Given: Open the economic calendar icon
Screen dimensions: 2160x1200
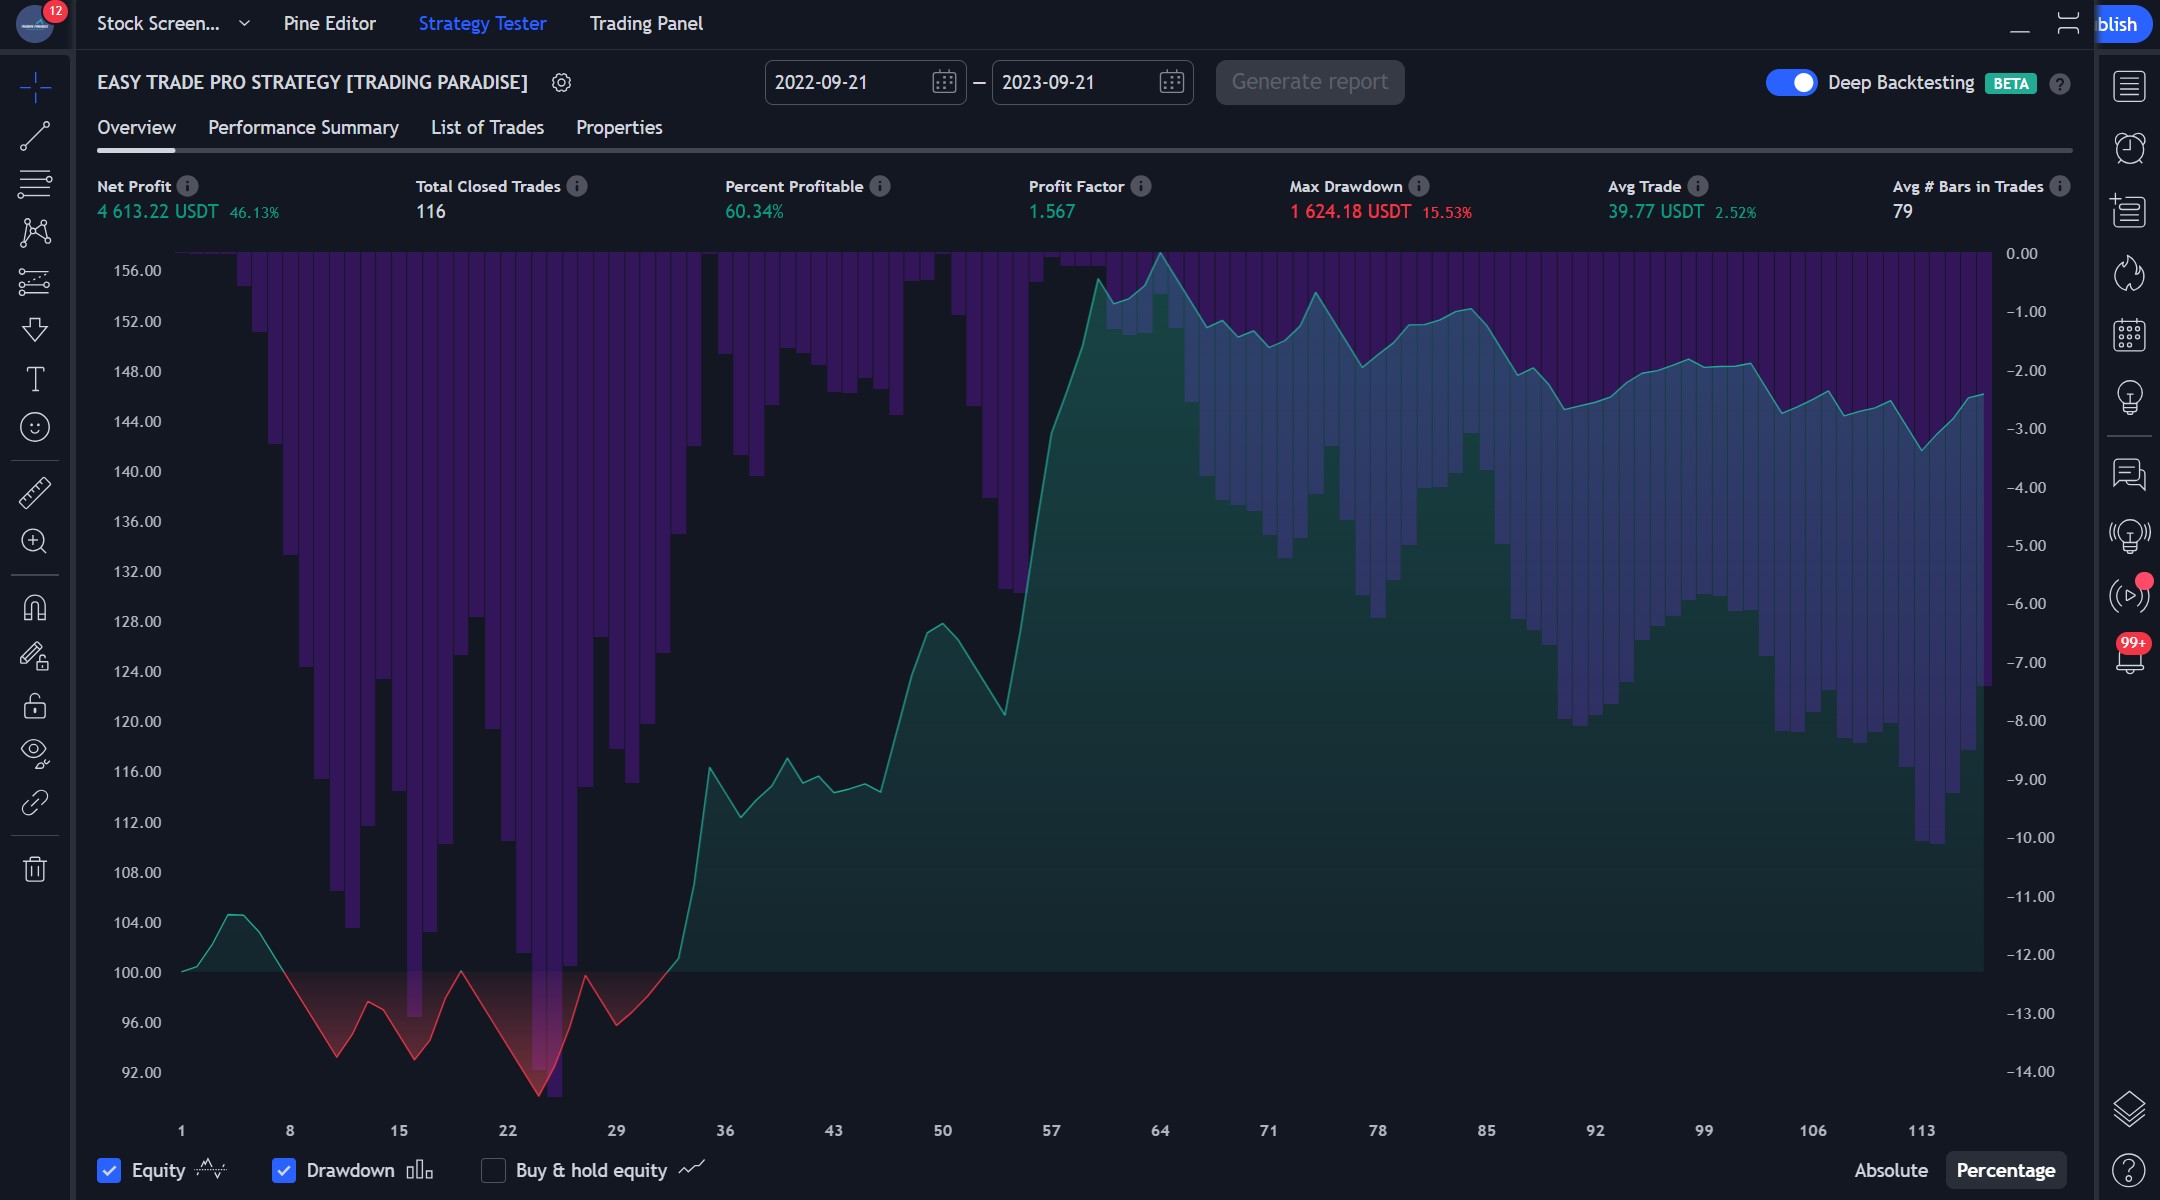Looking at the screenshot, I should 2129,335.
